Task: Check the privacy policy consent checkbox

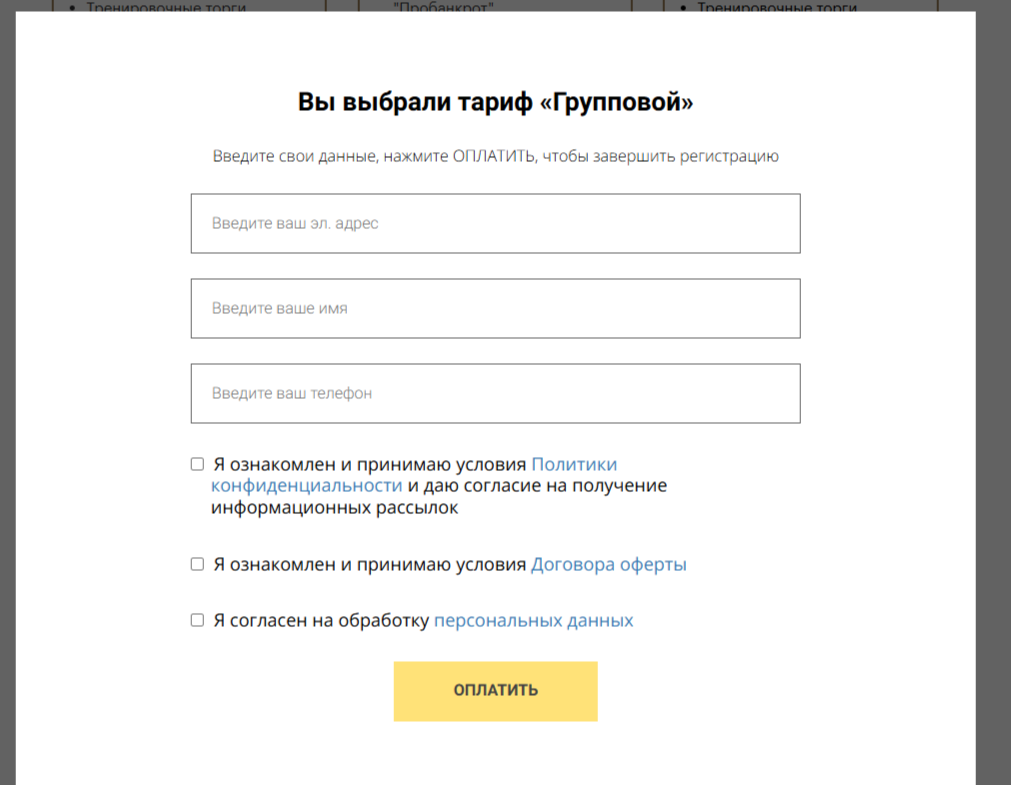Action: 197,464
